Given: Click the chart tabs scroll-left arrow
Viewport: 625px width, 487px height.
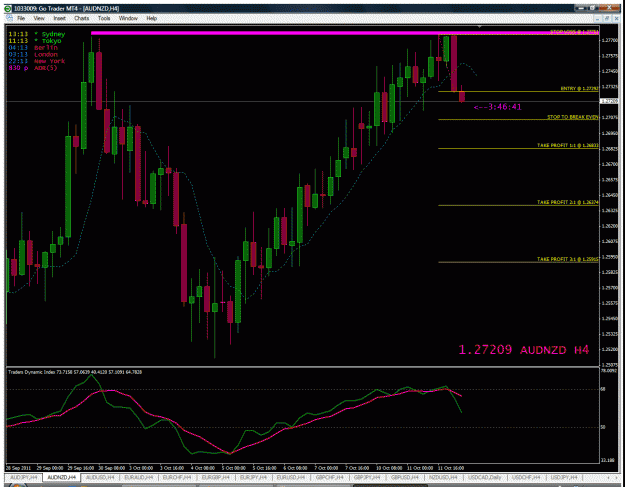Looking at the screenshot, I should pos(607,477).
